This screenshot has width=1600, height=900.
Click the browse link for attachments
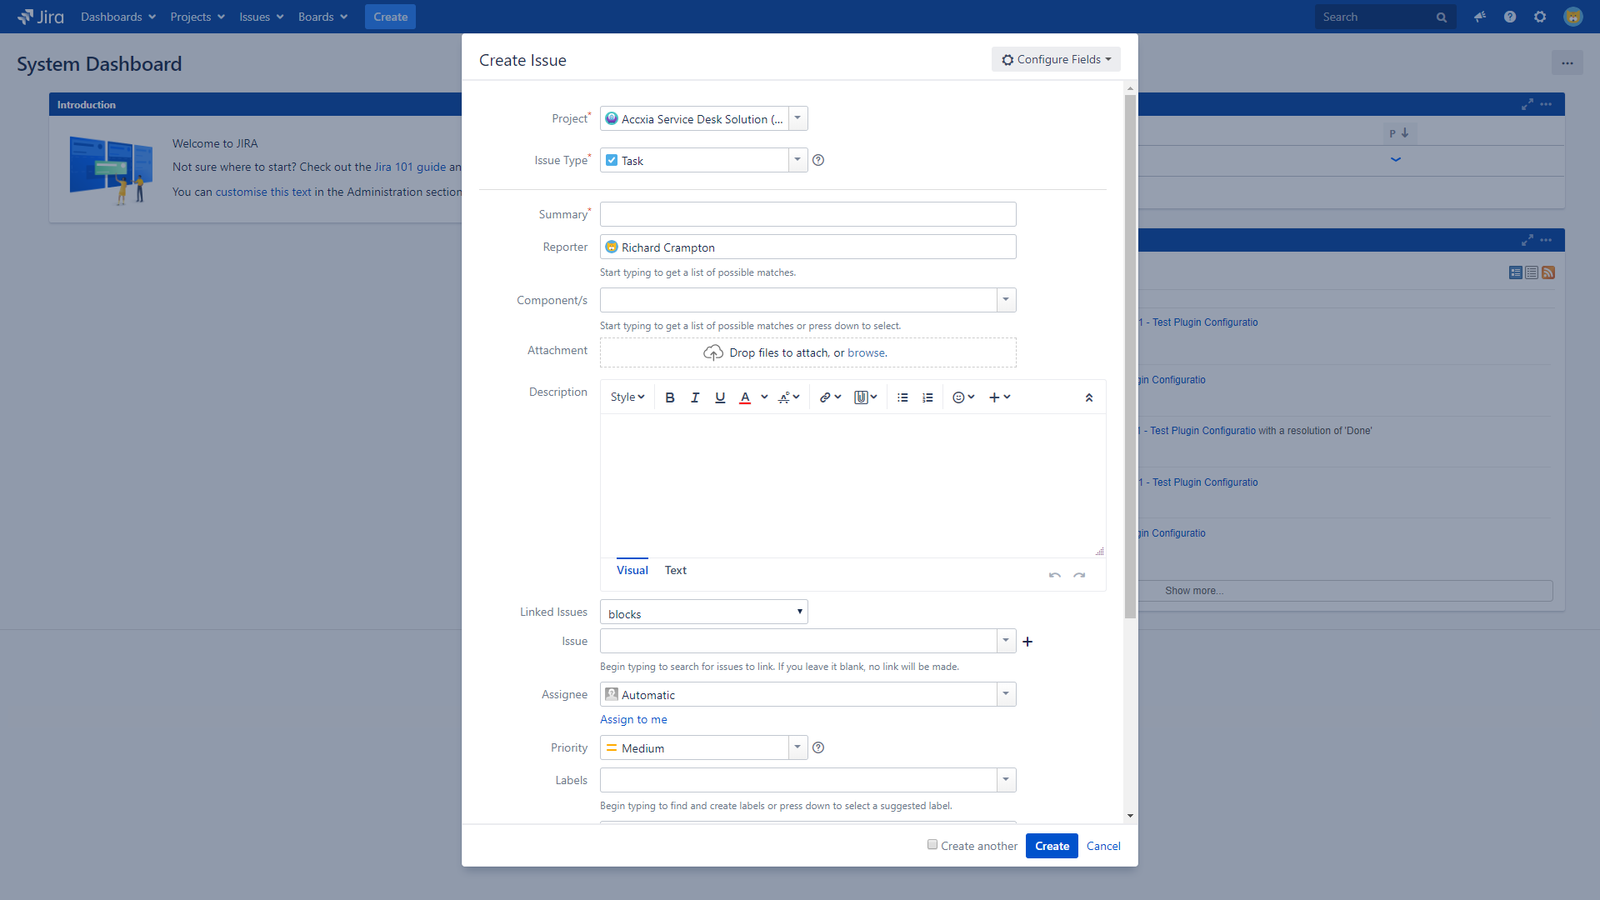[866, 353]
